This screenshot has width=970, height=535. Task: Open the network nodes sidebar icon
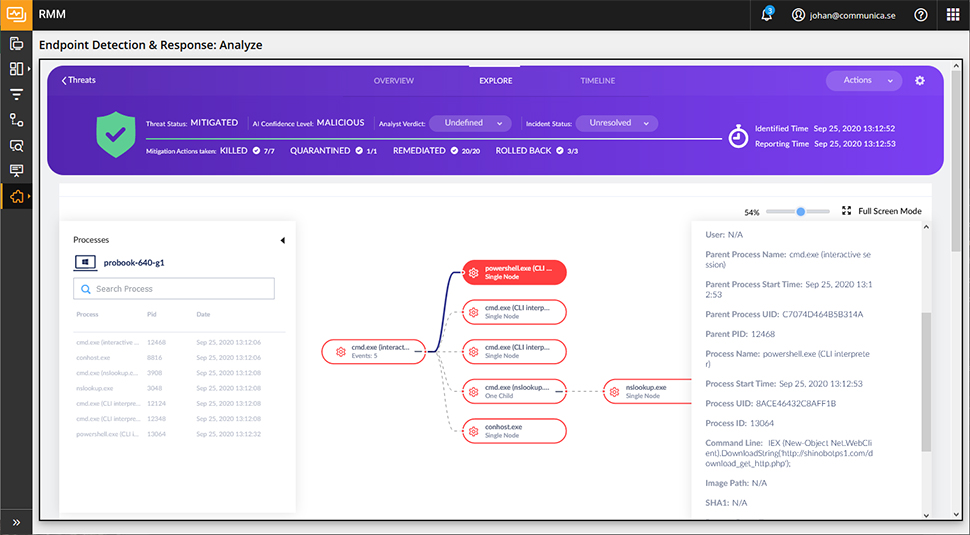(16, 120)
